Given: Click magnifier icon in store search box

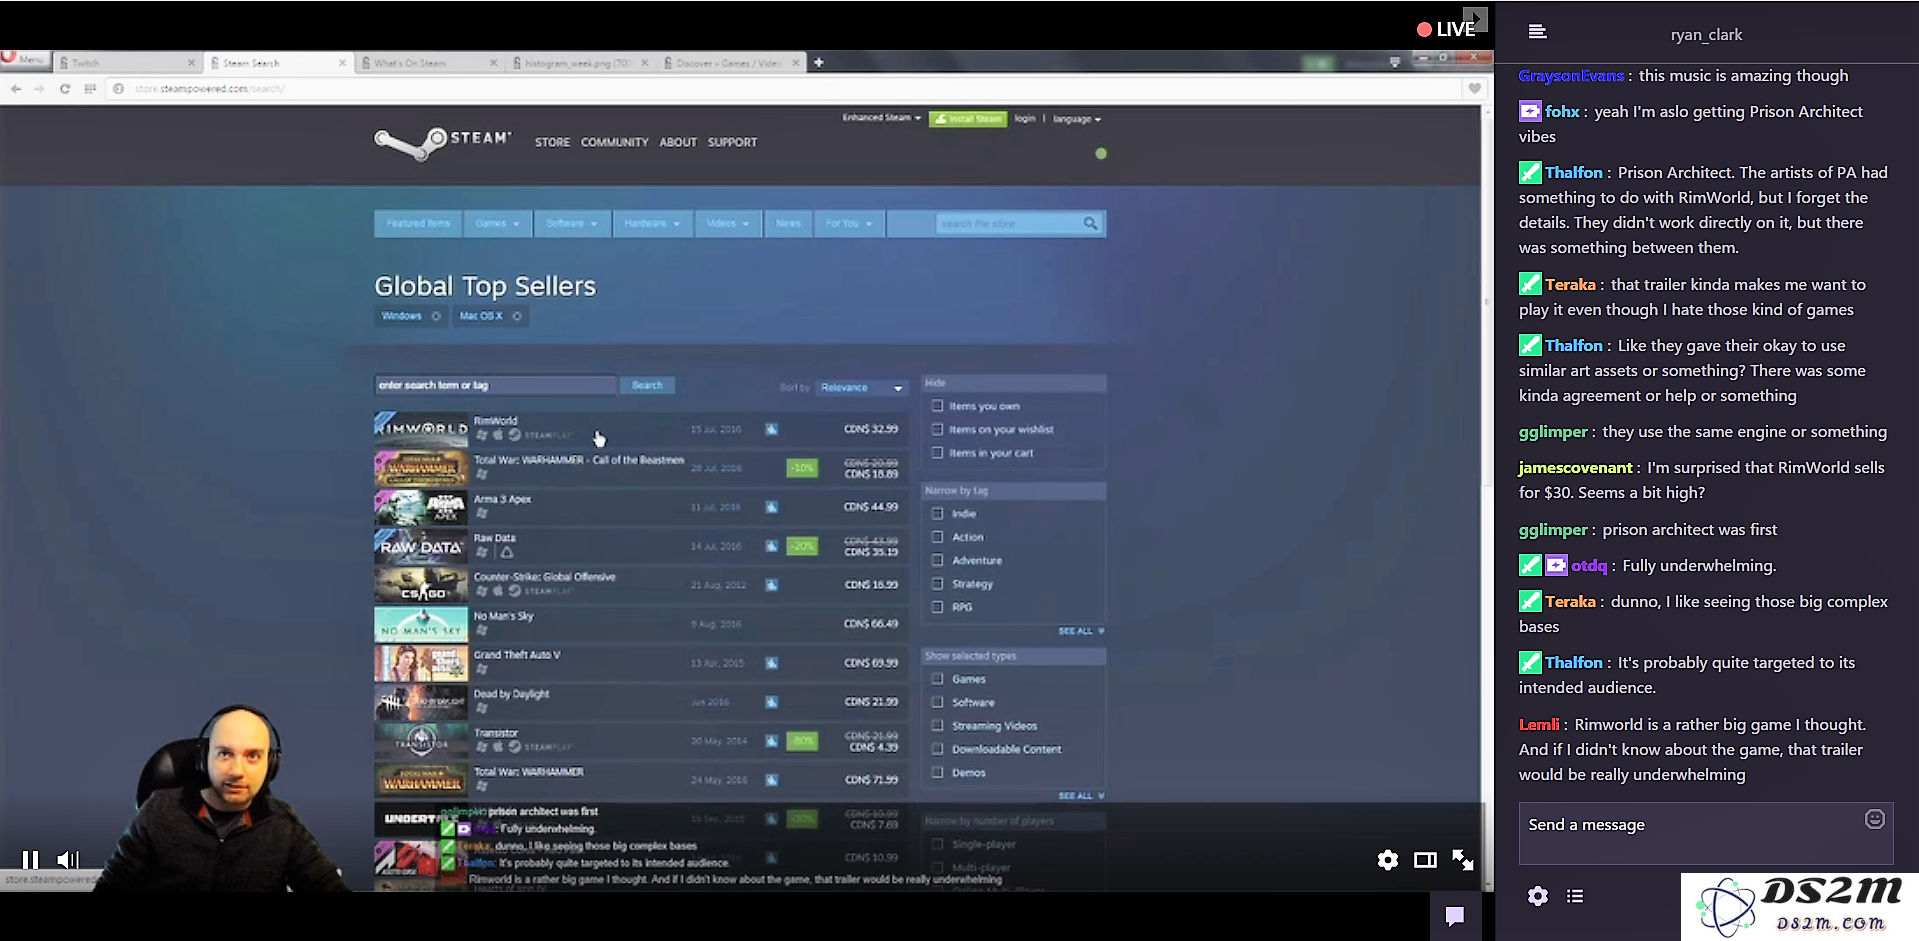Looking at the screenshot, I should click(1090, 223).
